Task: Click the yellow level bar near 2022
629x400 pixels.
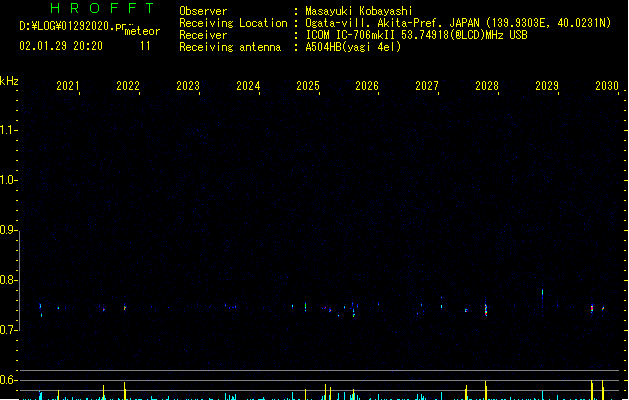Action: [x=124, y=391]
